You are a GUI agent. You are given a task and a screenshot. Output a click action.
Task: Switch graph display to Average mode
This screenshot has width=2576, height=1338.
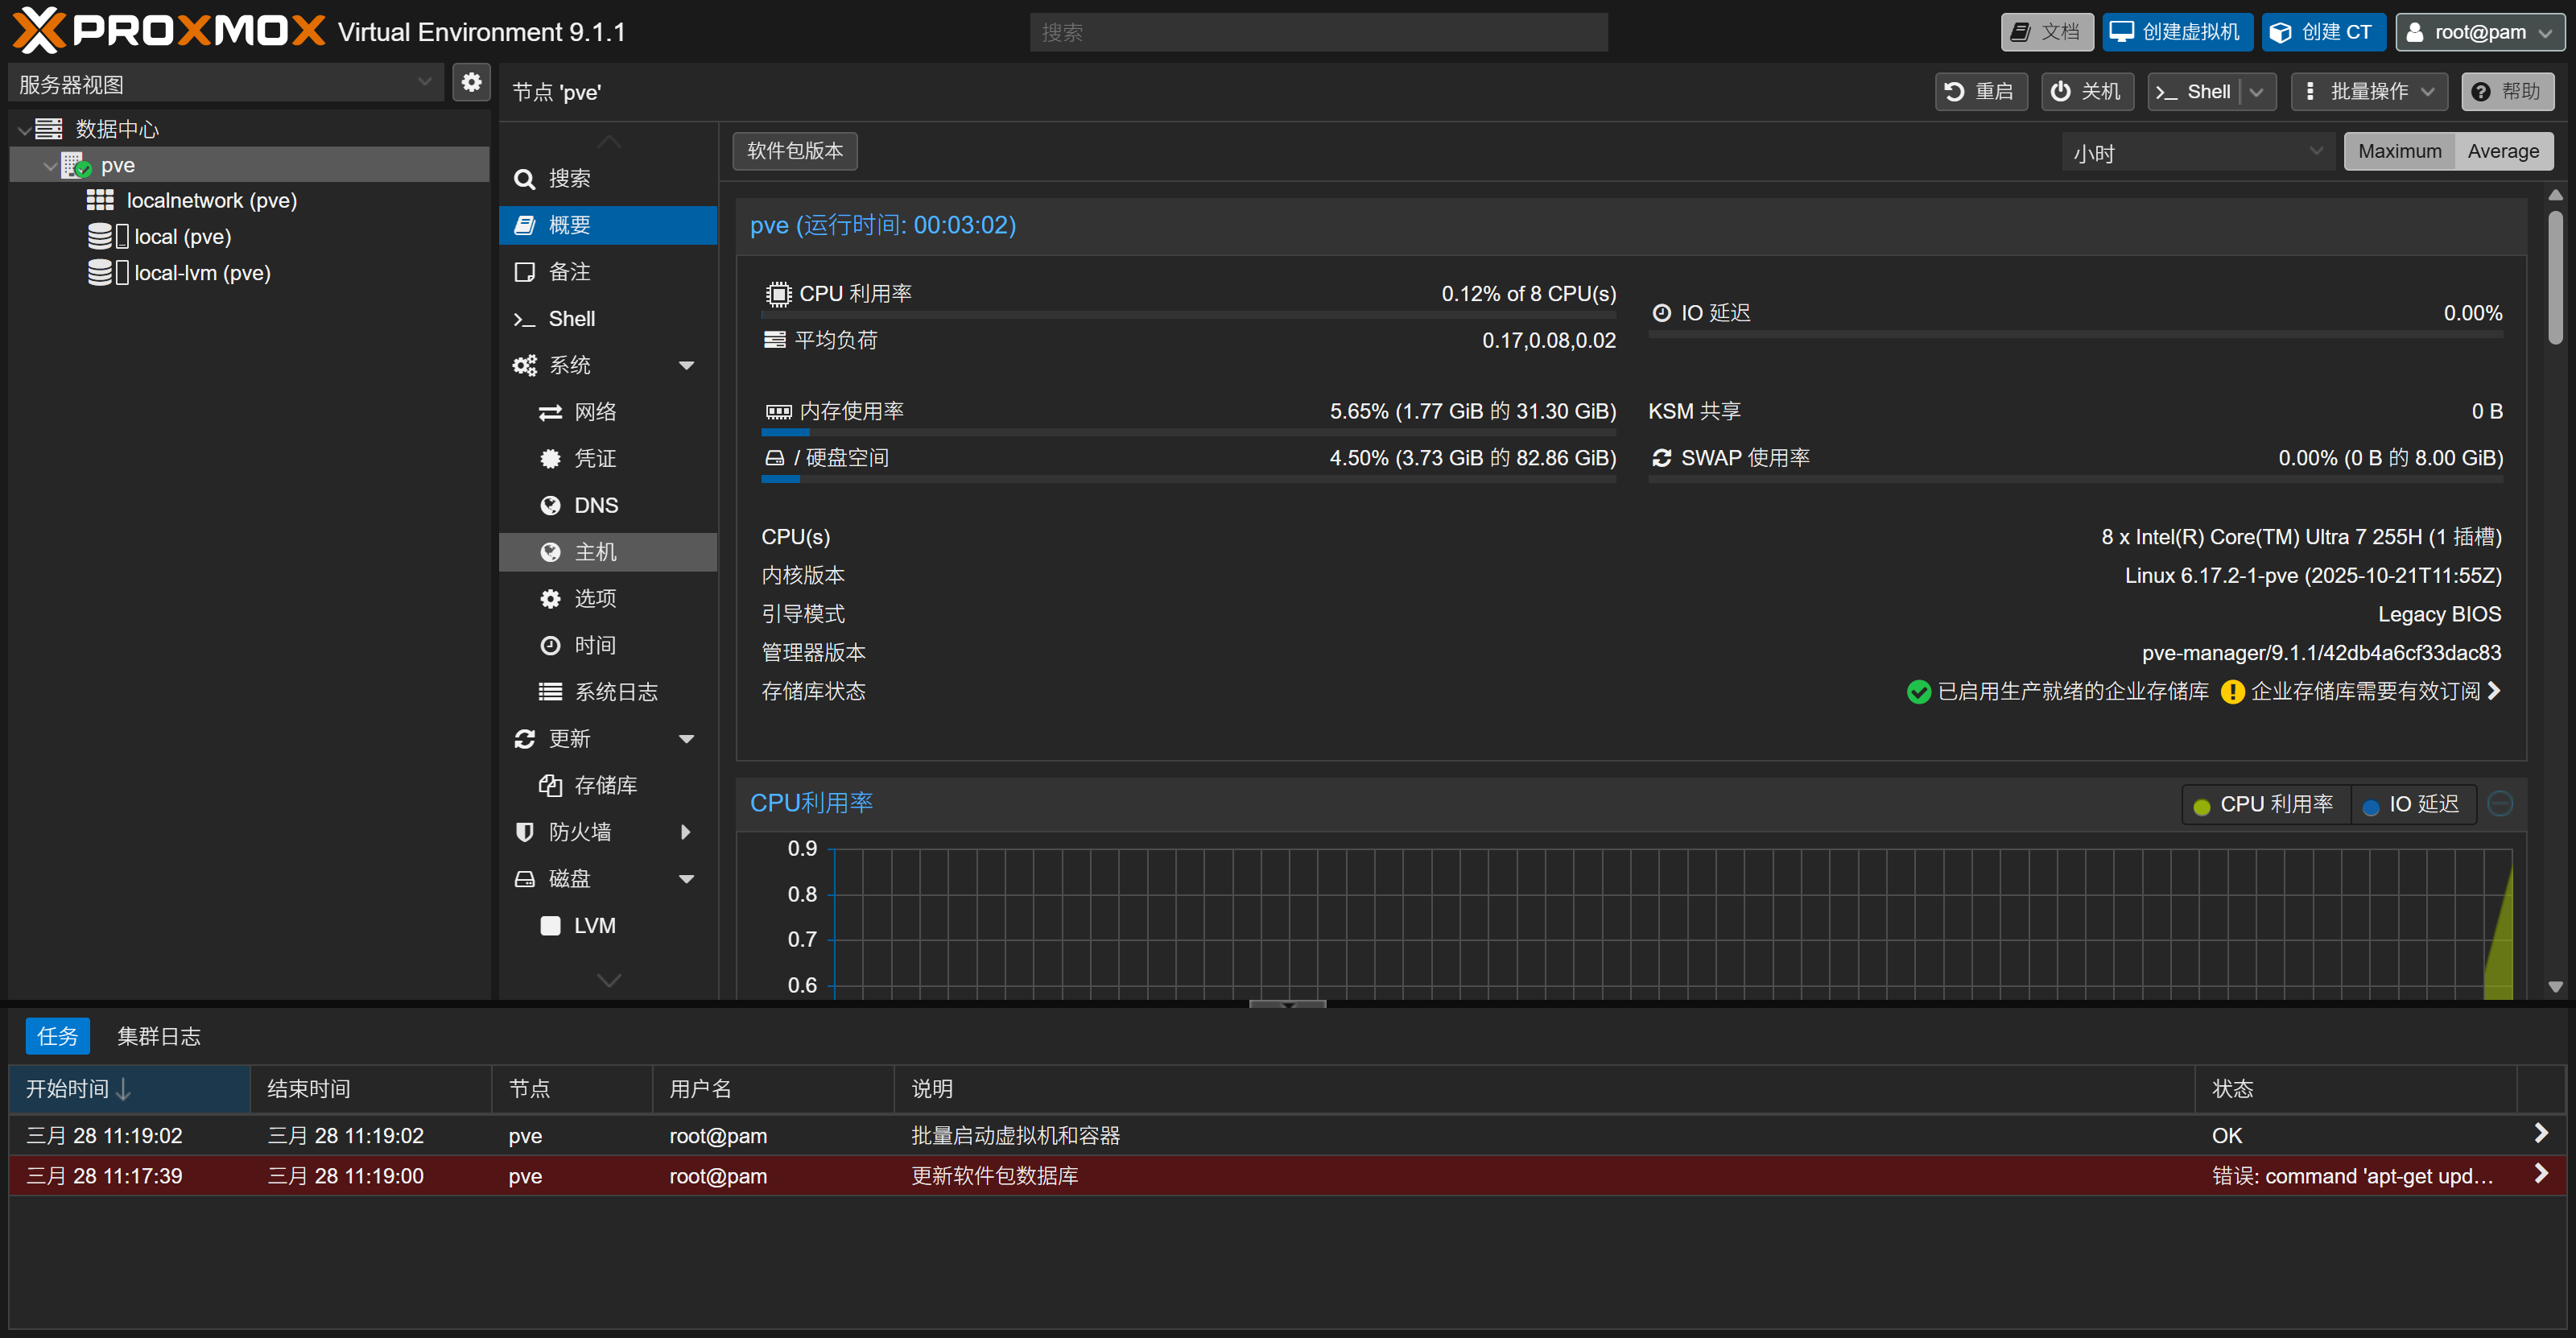(2502, 150)
